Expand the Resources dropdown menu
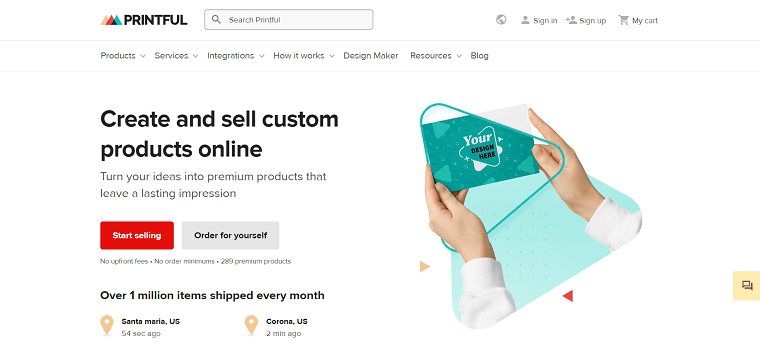Viewport: 760px width, 360px height. coord(436,56)
